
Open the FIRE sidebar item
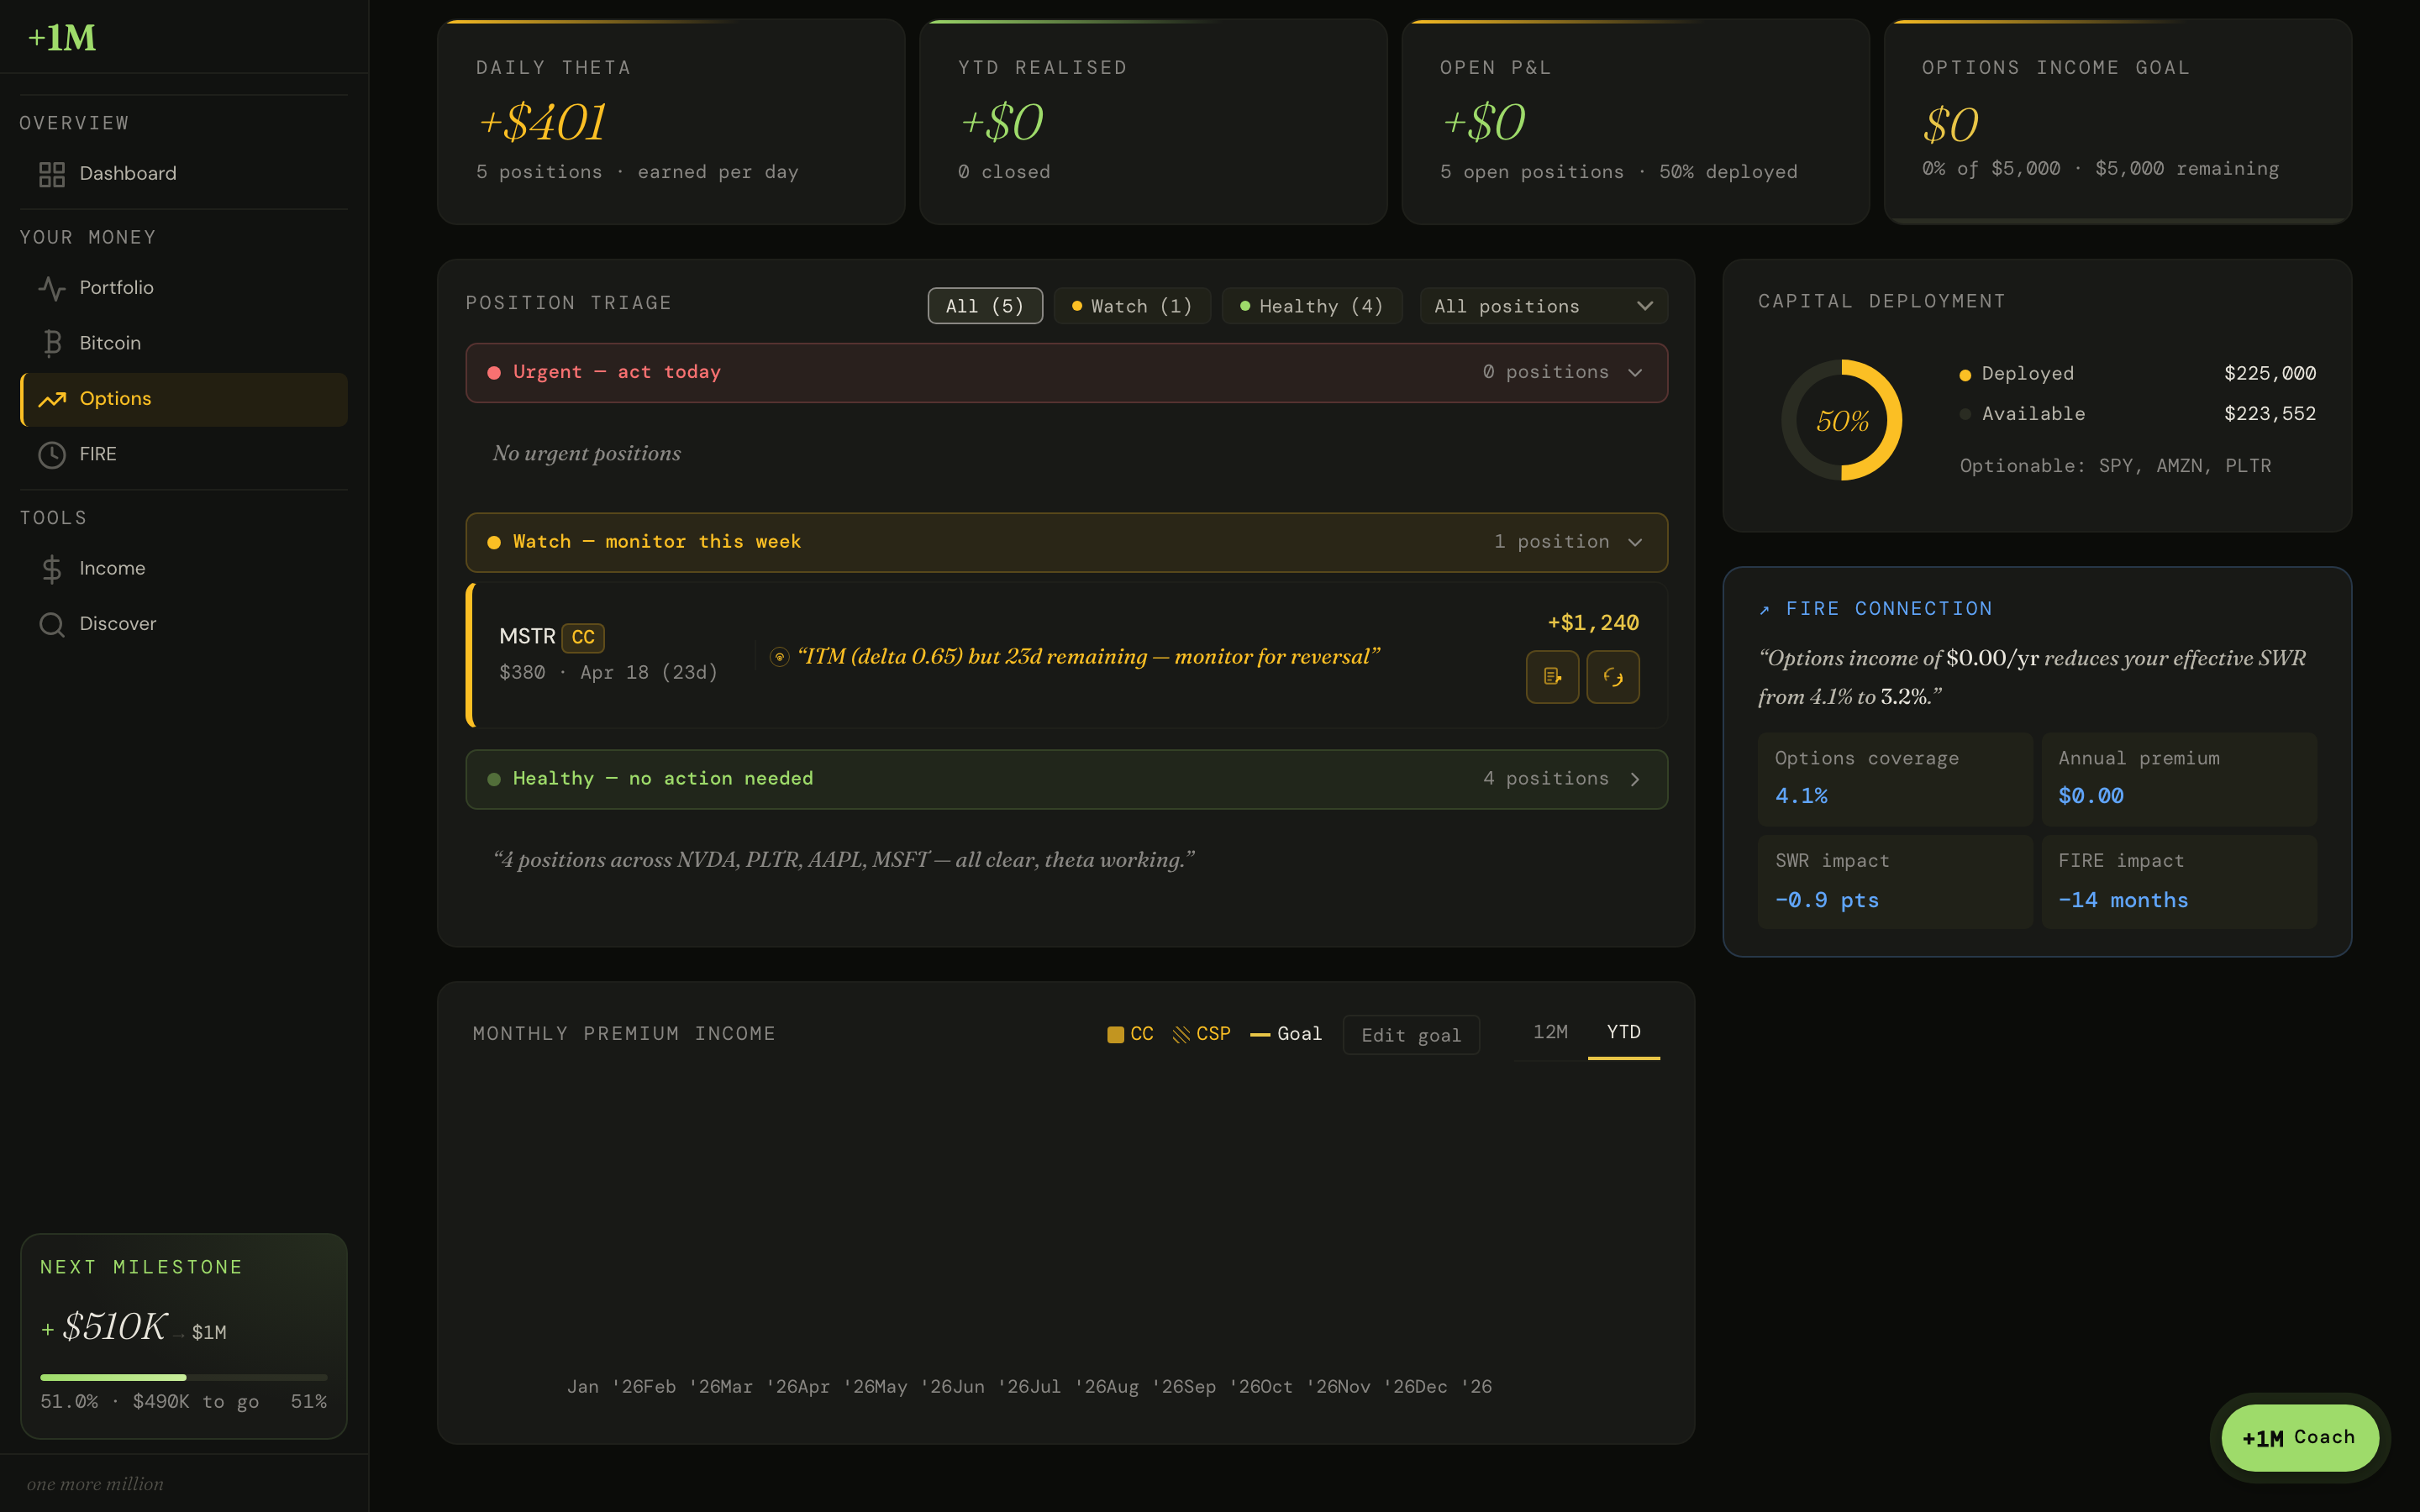click(184, 454)
